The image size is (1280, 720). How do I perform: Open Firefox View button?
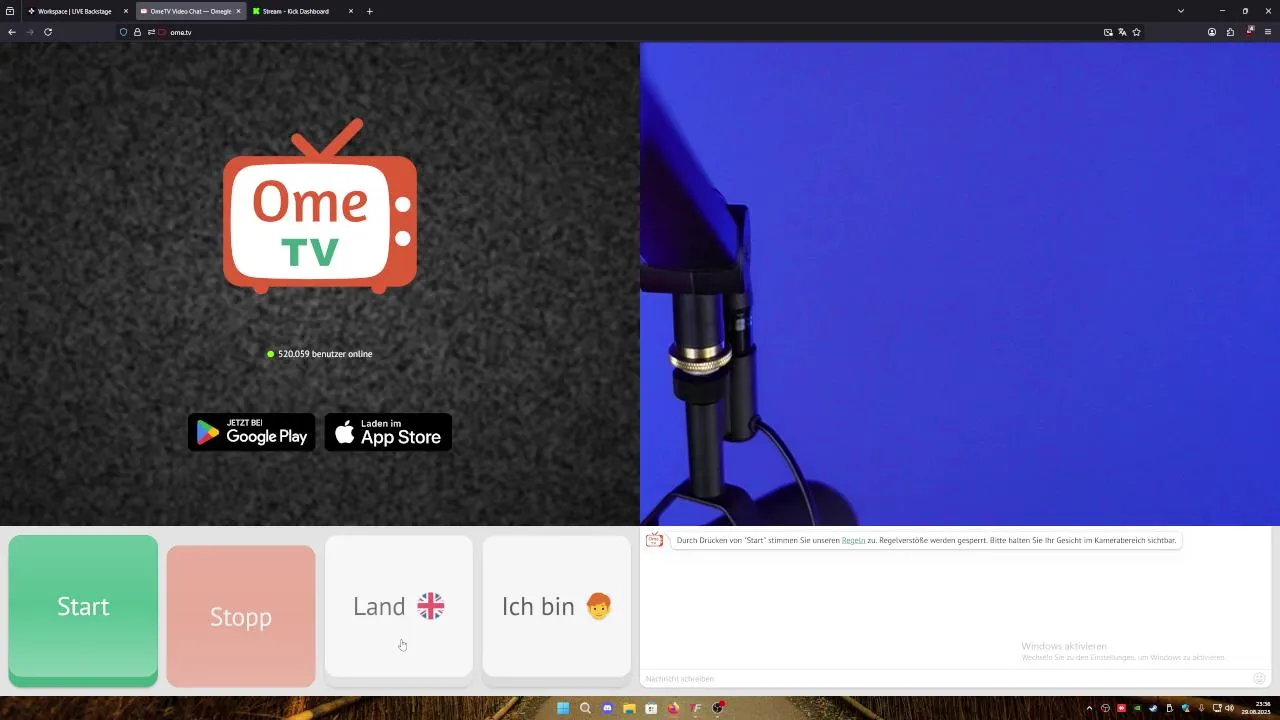tap(10, 11)
